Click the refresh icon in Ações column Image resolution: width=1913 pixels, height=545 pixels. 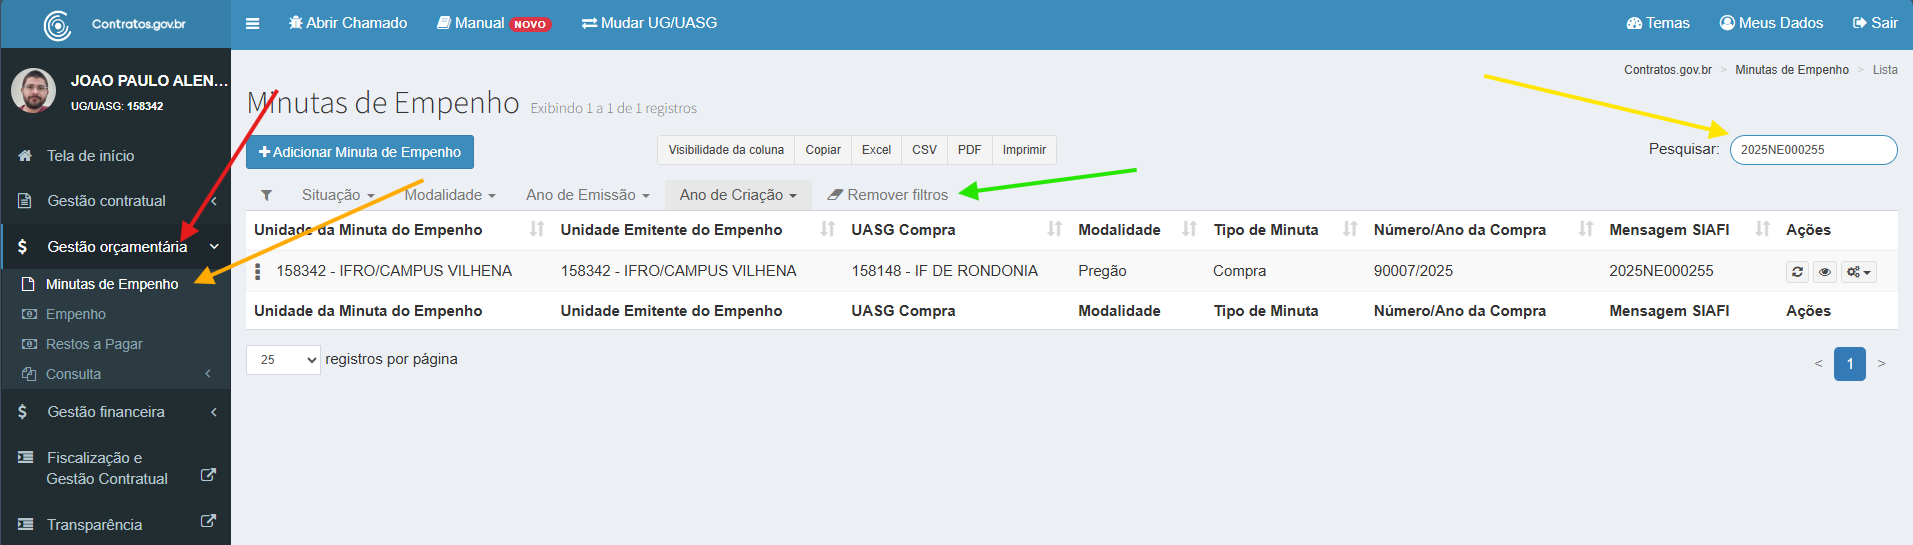click(1797, 272)
